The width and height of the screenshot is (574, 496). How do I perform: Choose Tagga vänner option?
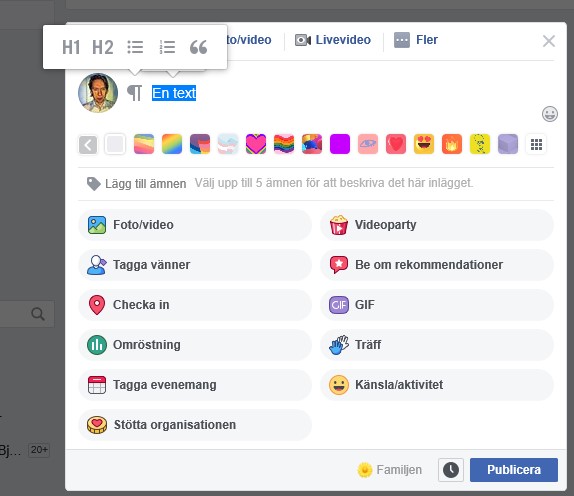195,265
